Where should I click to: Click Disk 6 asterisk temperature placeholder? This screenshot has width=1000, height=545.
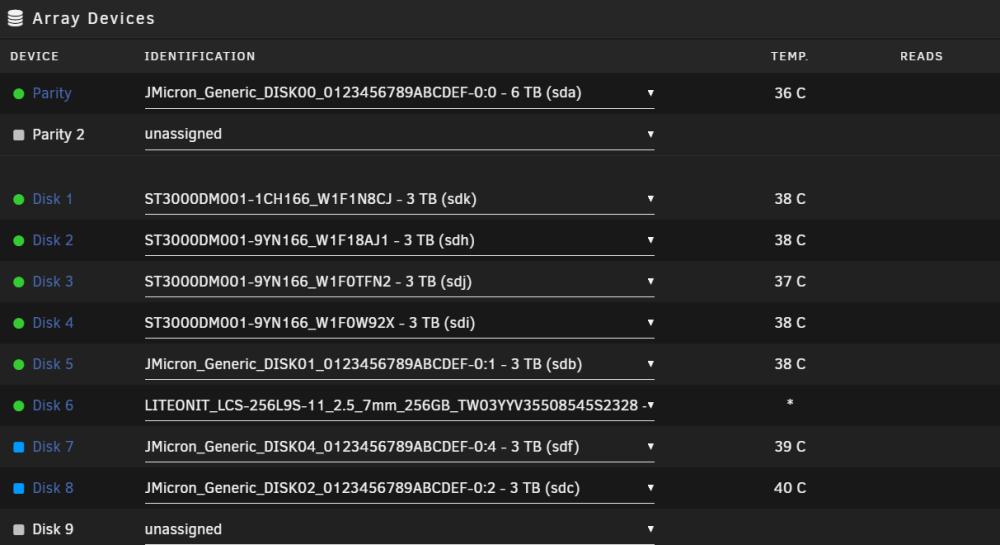[x=790, y=402]
